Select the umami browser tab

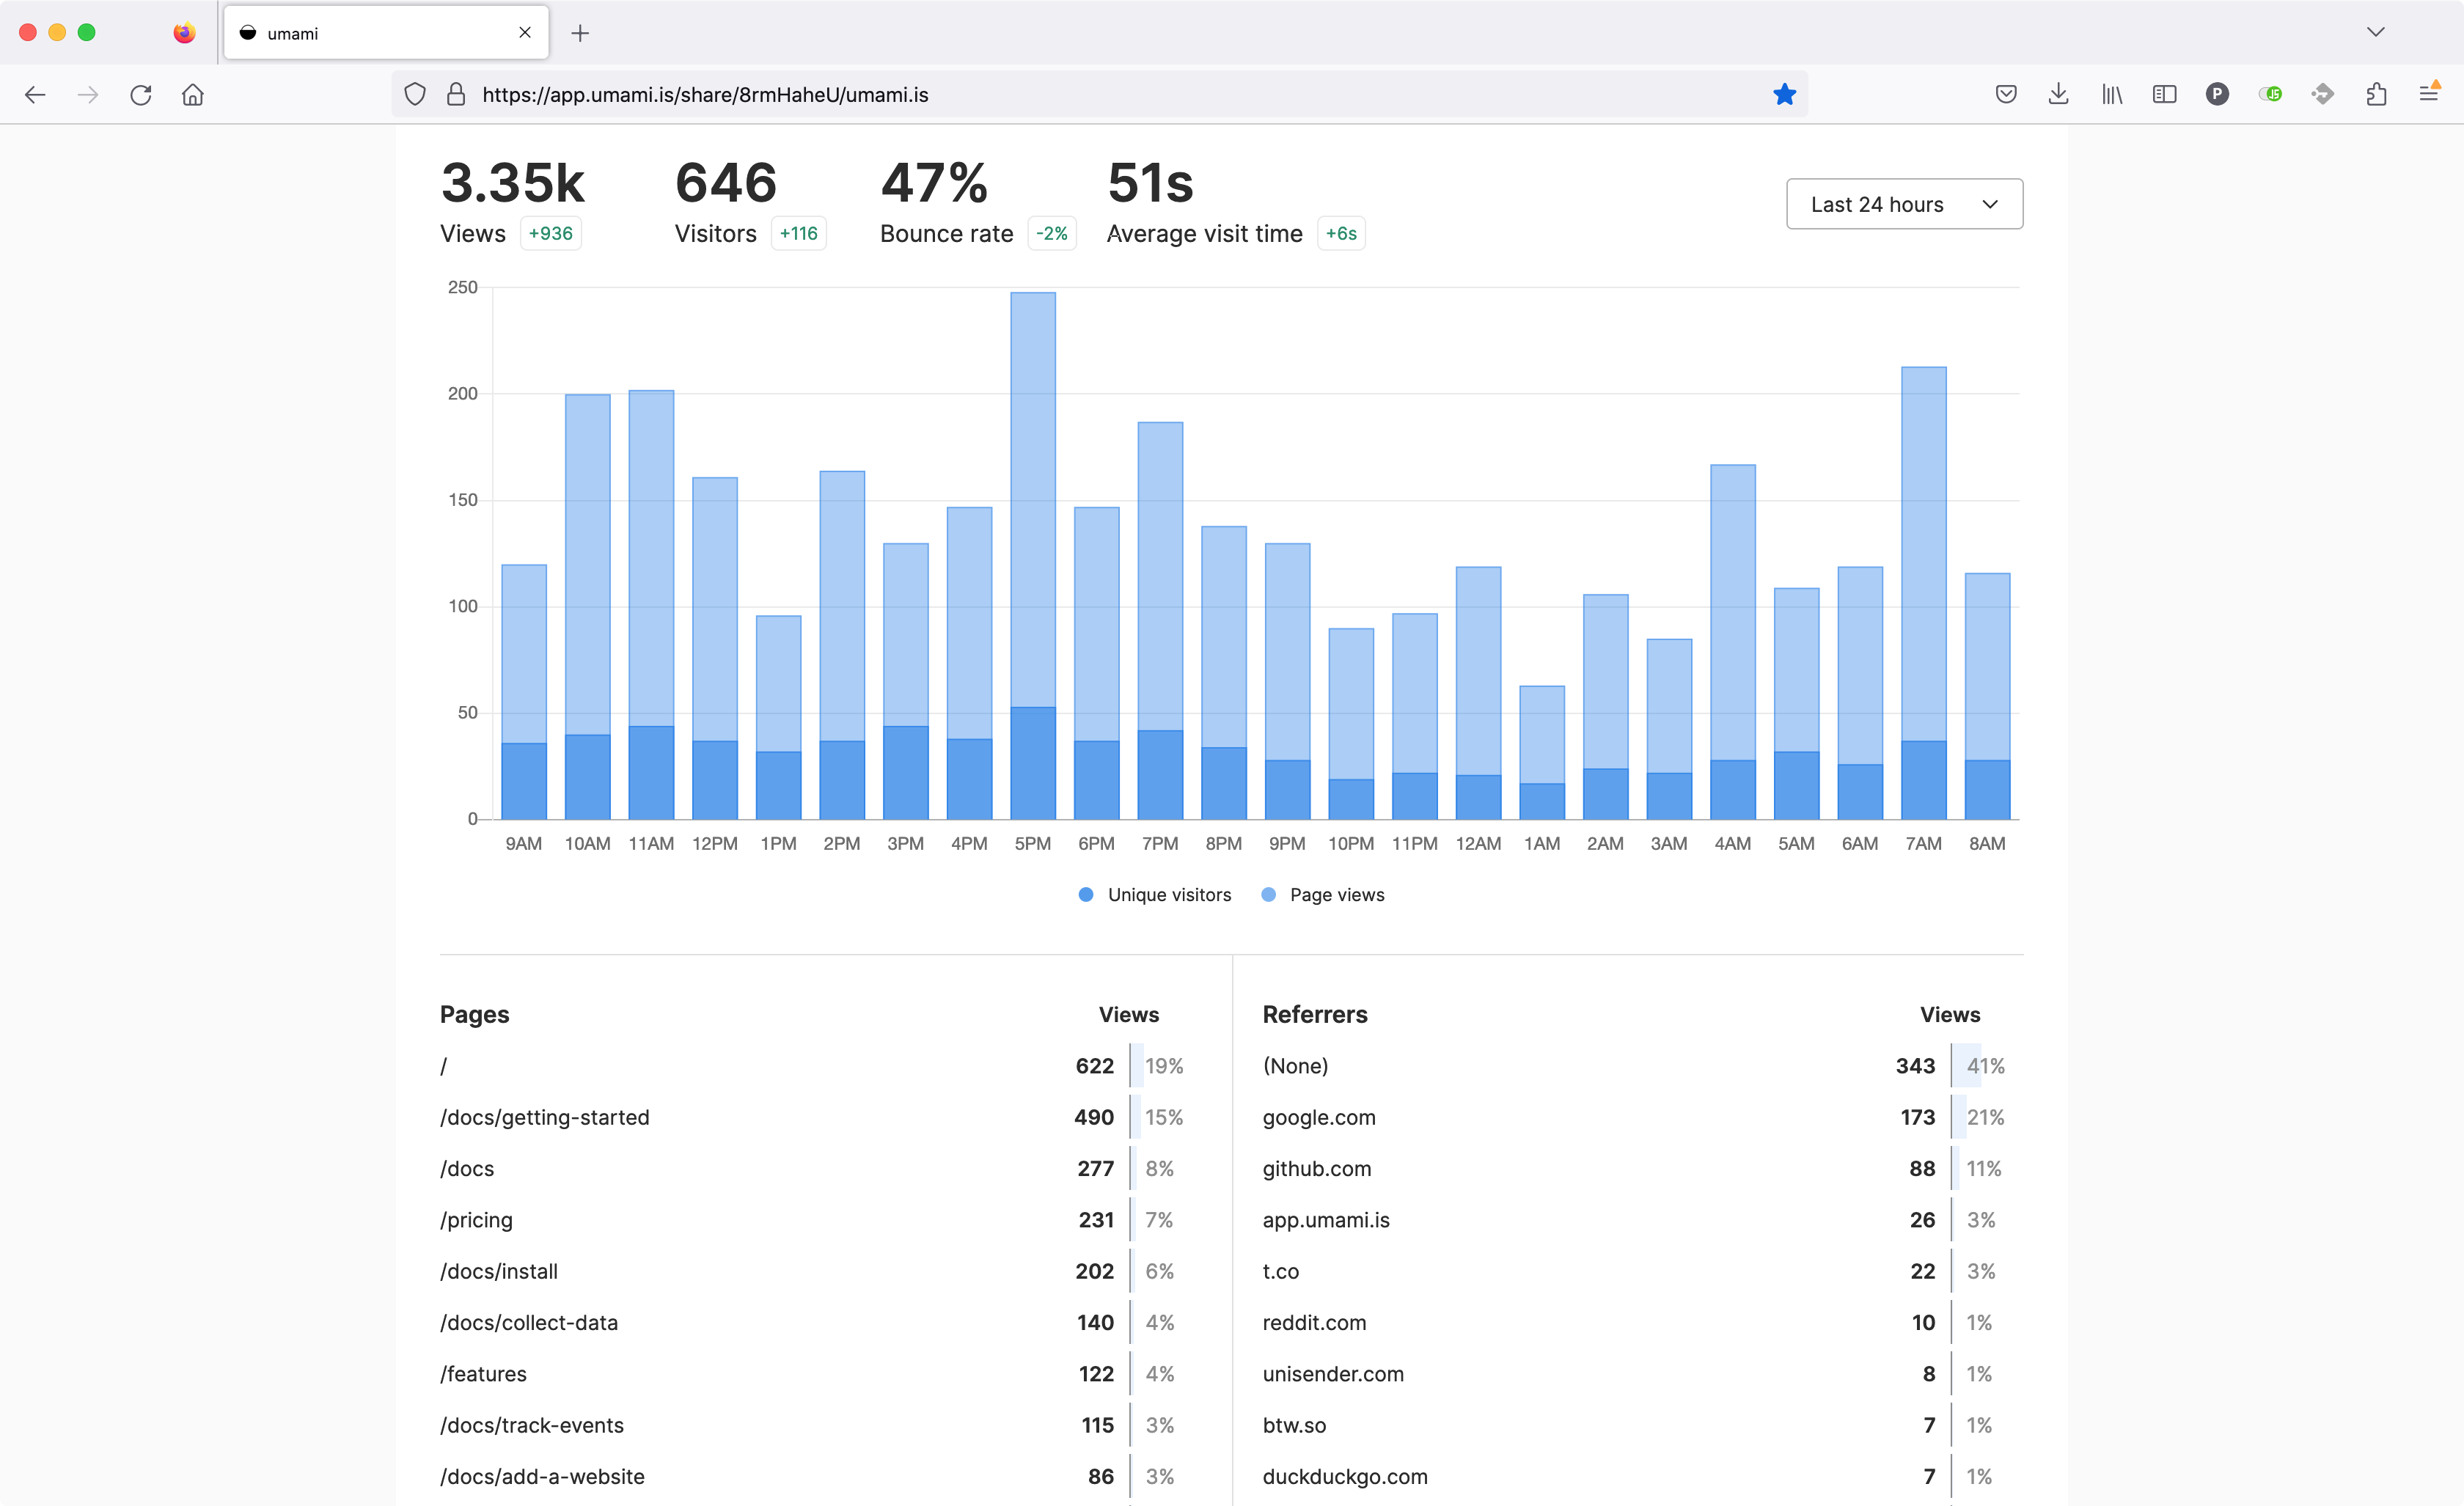click(386, 33)
